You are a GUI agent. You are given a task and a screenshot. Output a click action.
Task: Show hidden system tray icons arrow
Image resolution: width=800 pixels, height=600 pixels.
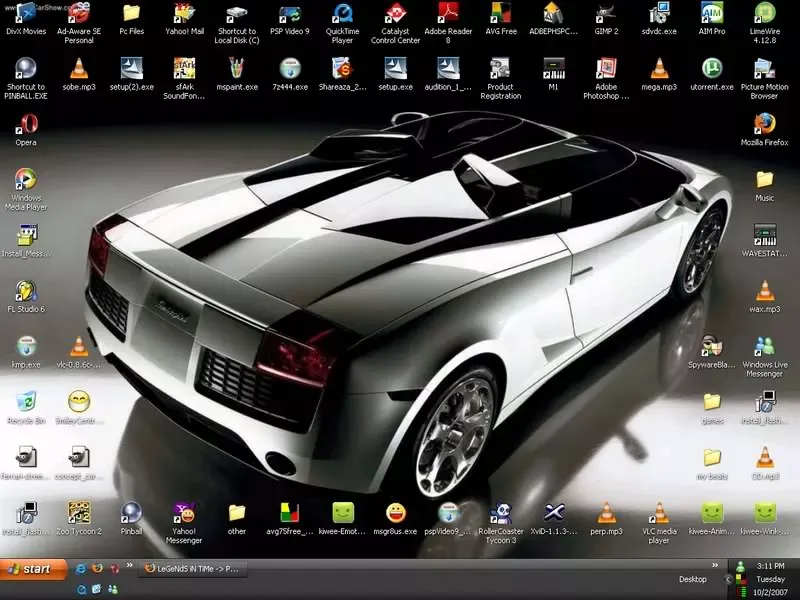point(728,579)
